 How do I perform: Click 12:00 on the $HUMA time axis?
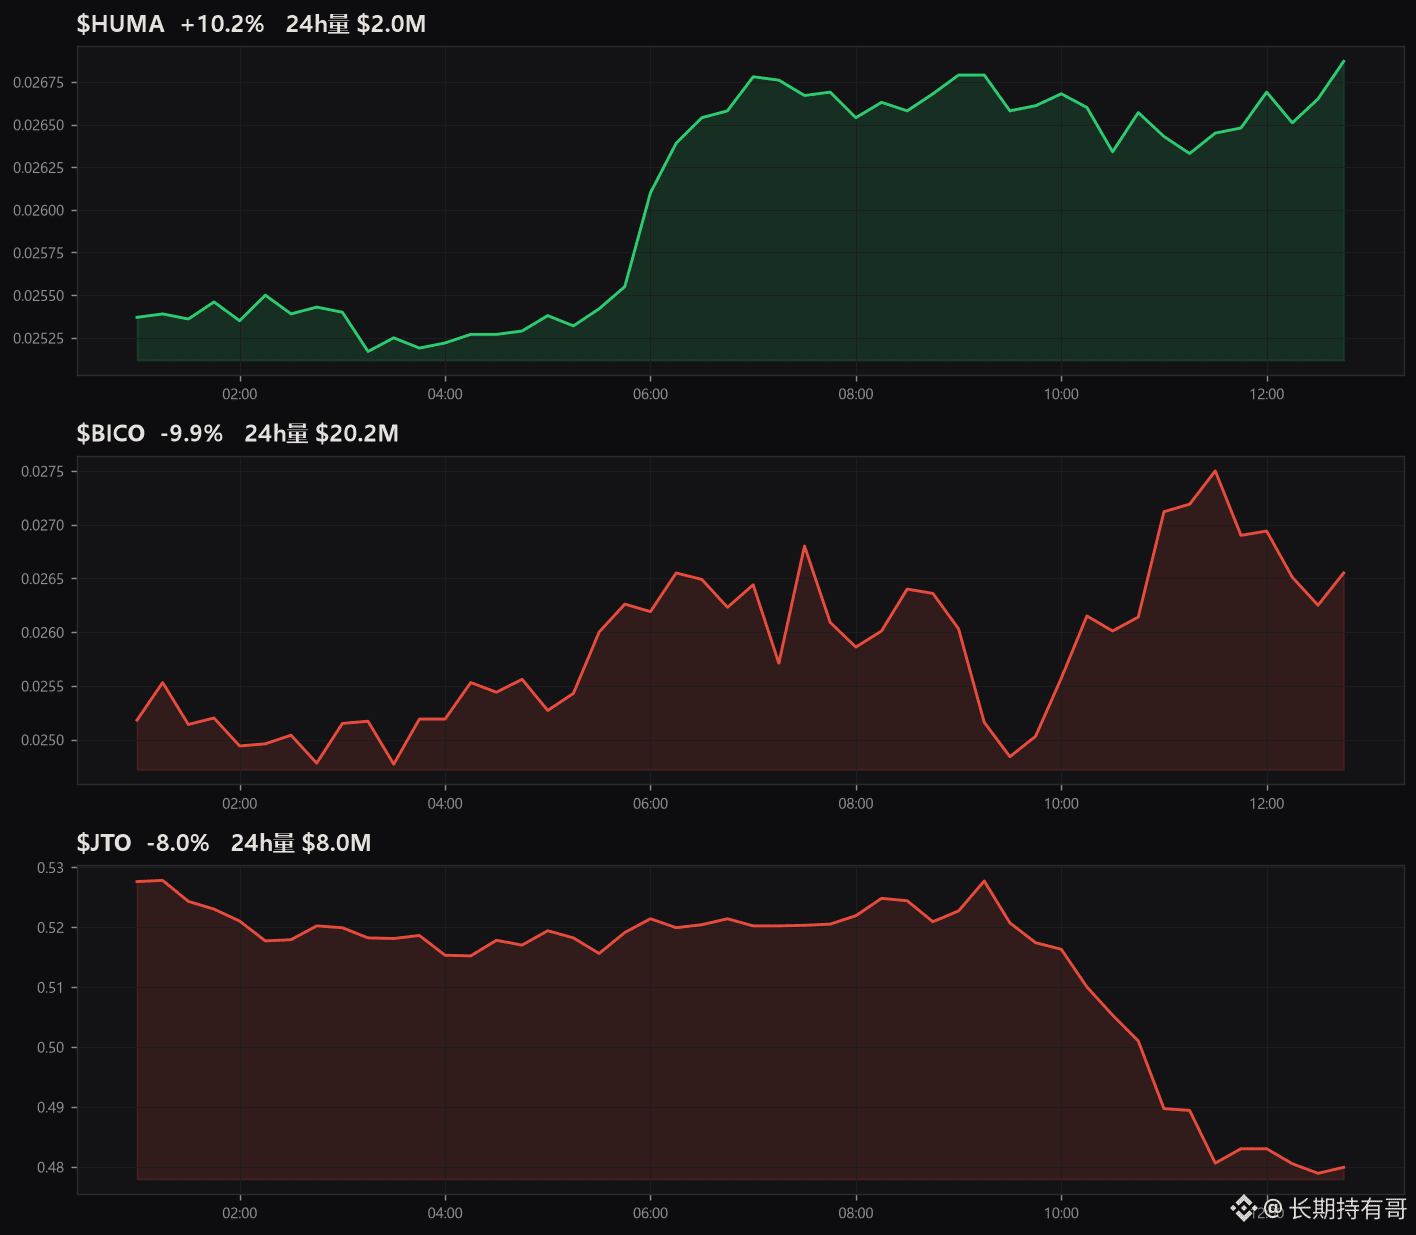coord(1267,394)
